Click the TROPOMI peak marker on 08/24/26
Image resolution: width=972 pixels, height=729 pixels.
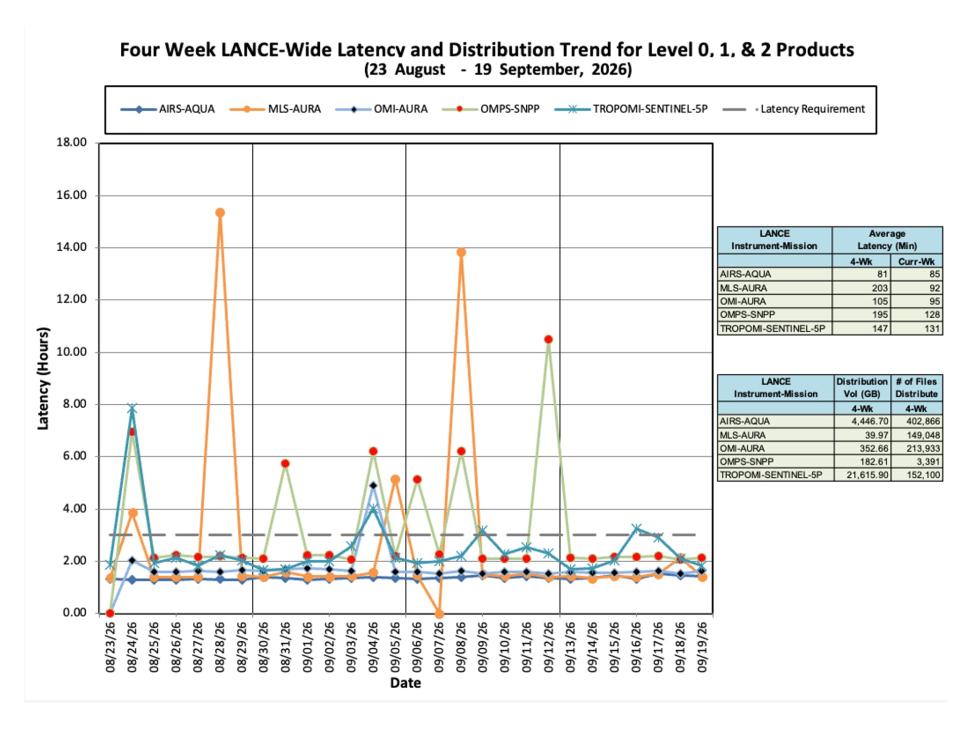click(x=131, y=409)
